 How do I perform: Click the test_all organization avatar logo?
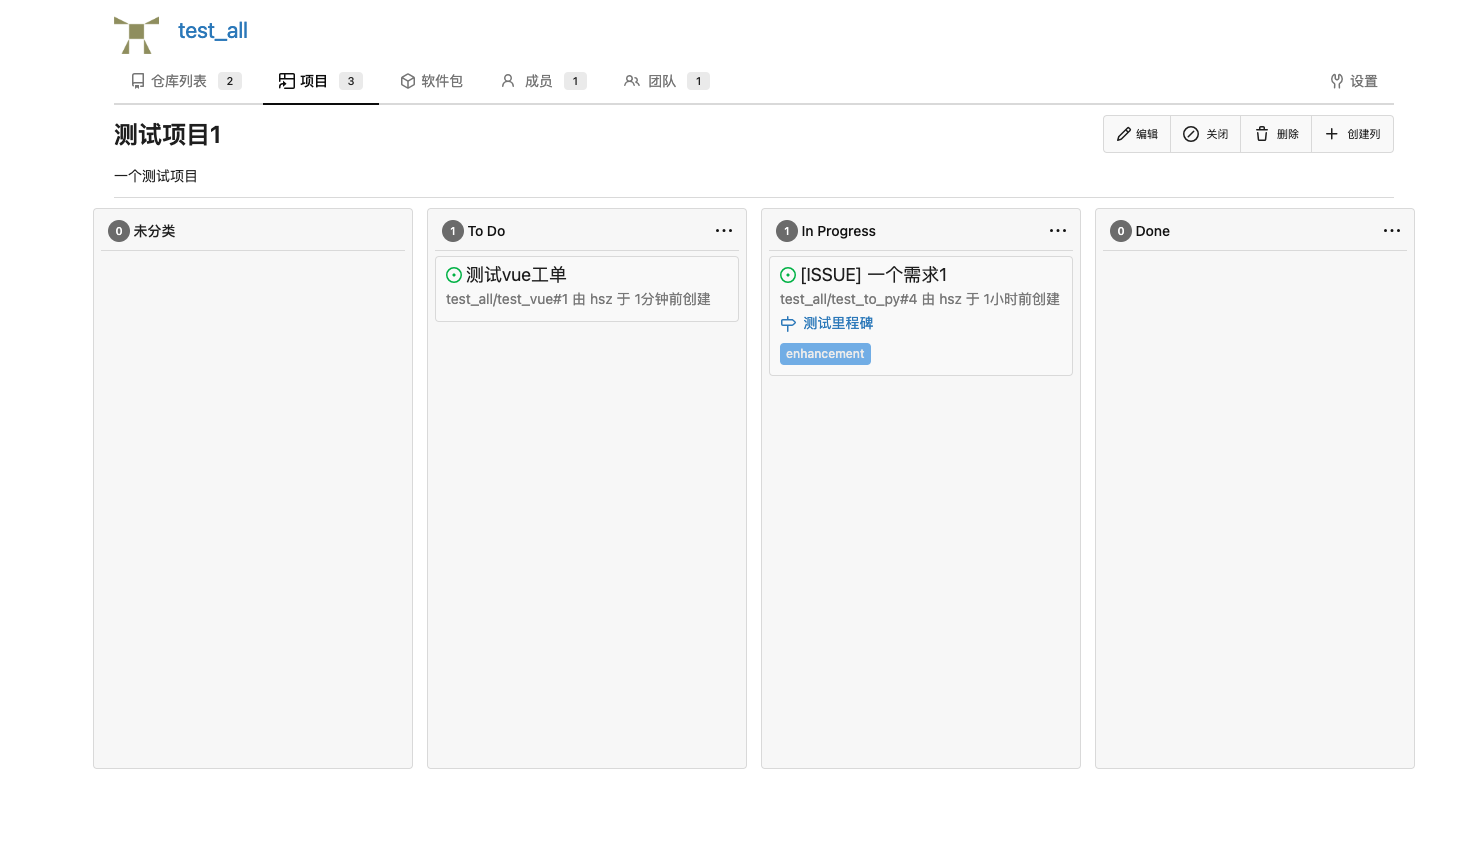[137, 35]
